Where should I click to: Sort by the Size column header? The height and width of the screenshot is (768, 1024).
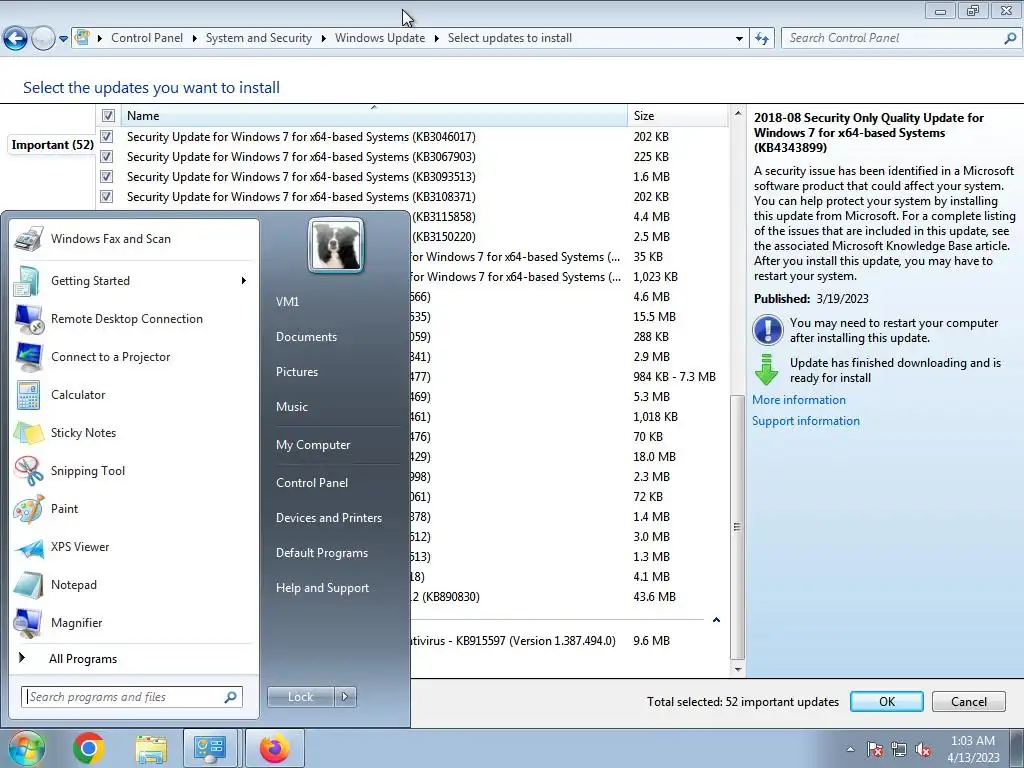tap(677, 116)
